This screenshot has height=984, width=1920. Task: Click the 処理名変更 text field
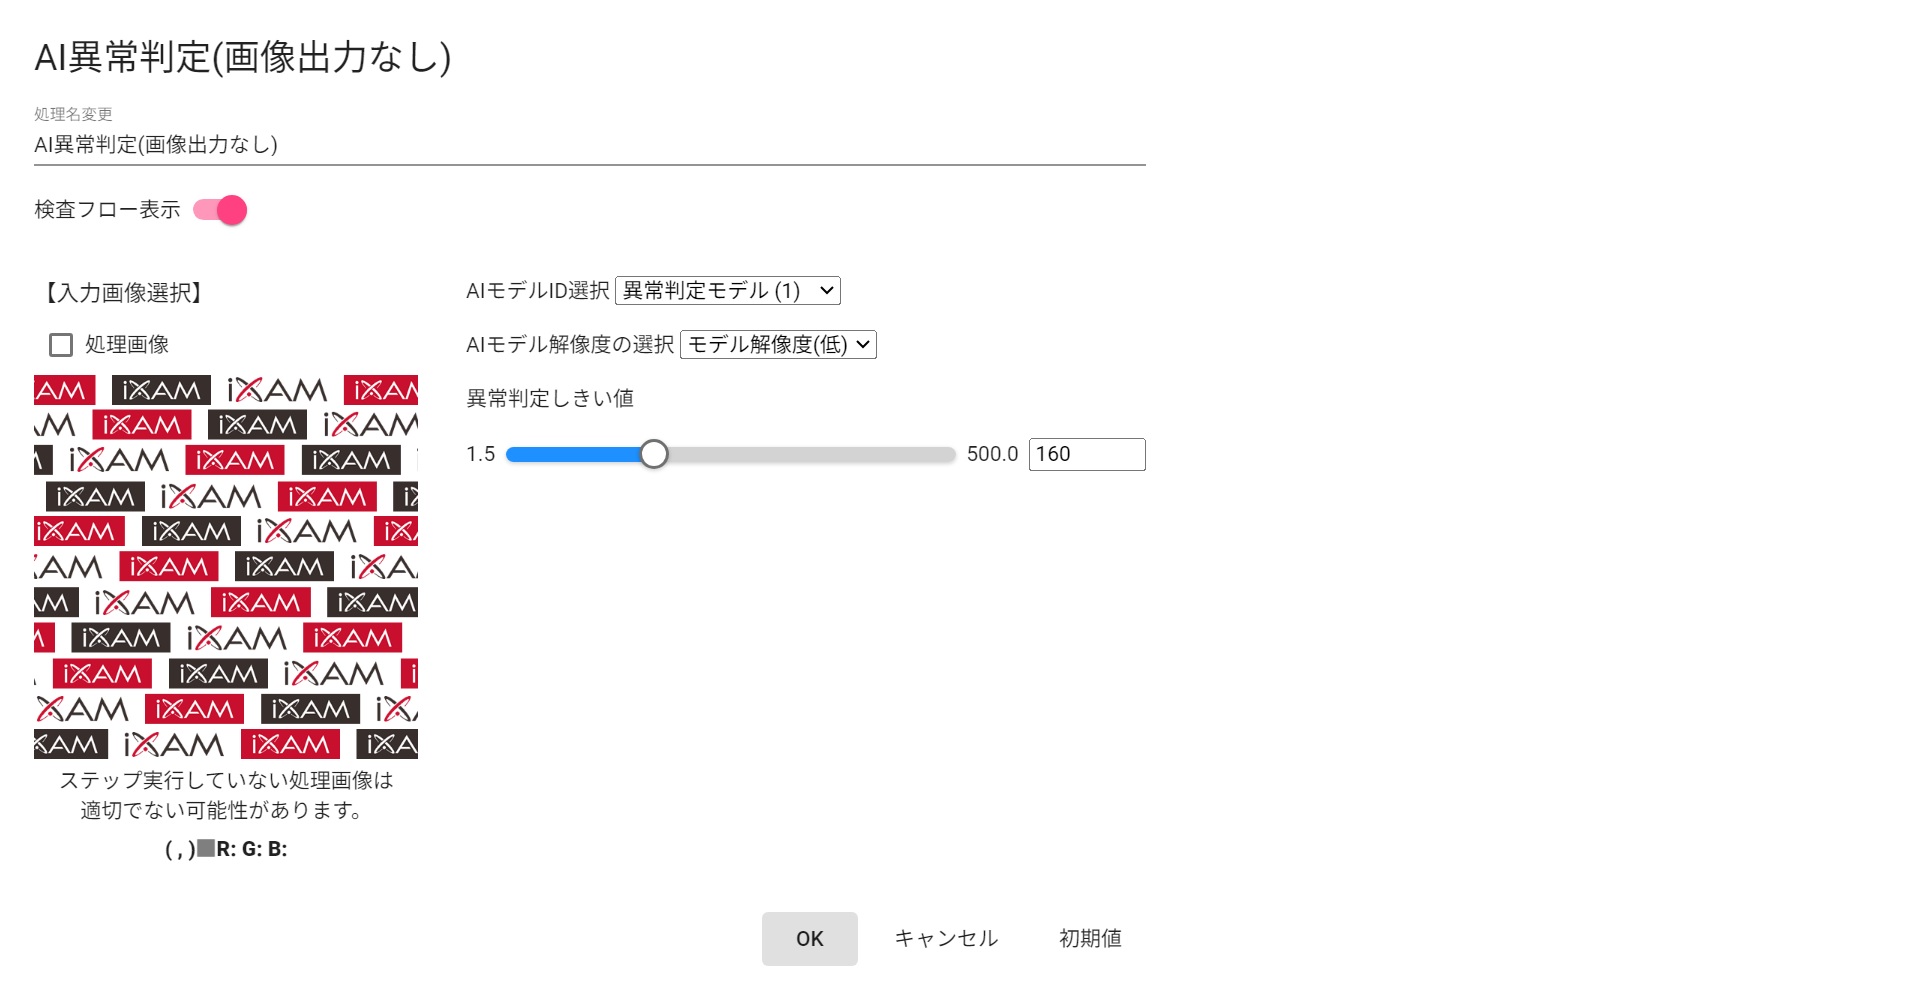tap(588, 145)
